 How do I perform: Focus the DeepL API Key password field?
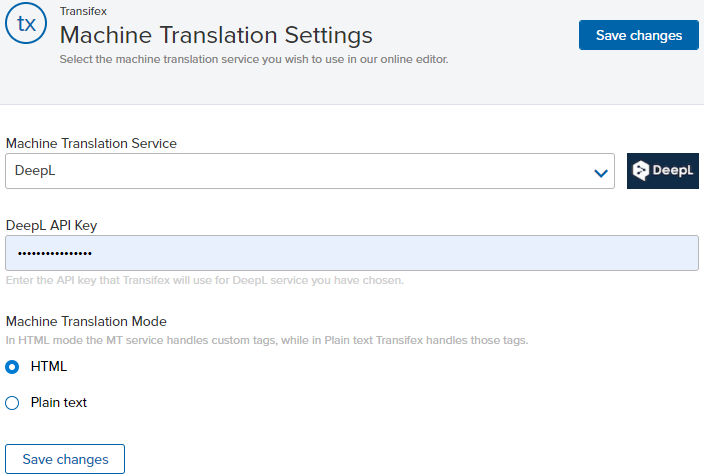352,253
